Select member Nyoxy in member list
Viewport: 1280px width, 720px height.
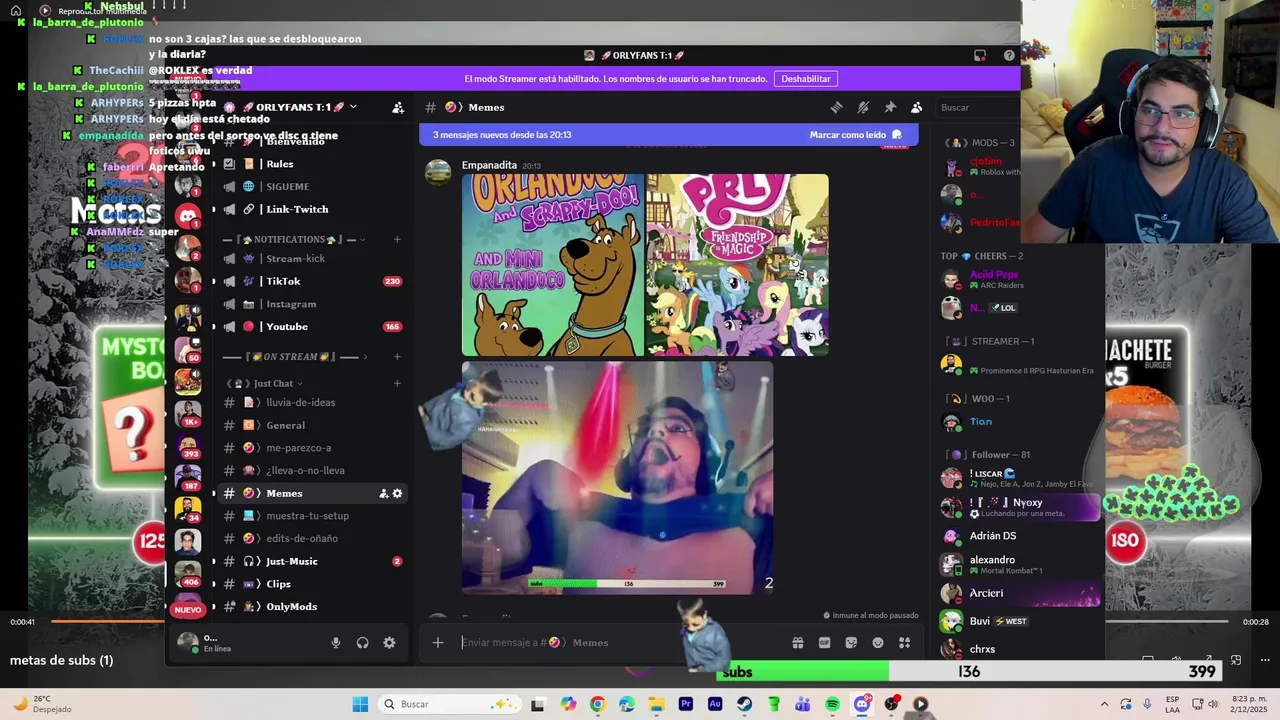coord(1020,507)
